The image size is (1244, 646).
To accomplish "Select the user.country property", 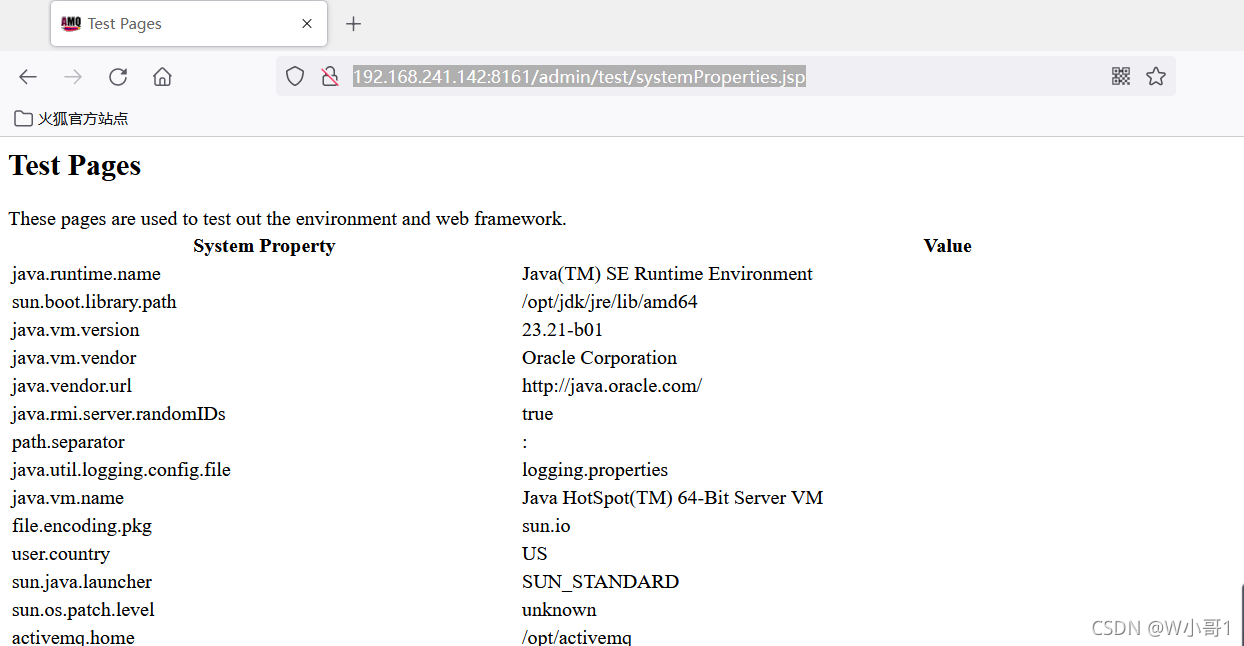I will pyautogui.click(x=61, y=554).
